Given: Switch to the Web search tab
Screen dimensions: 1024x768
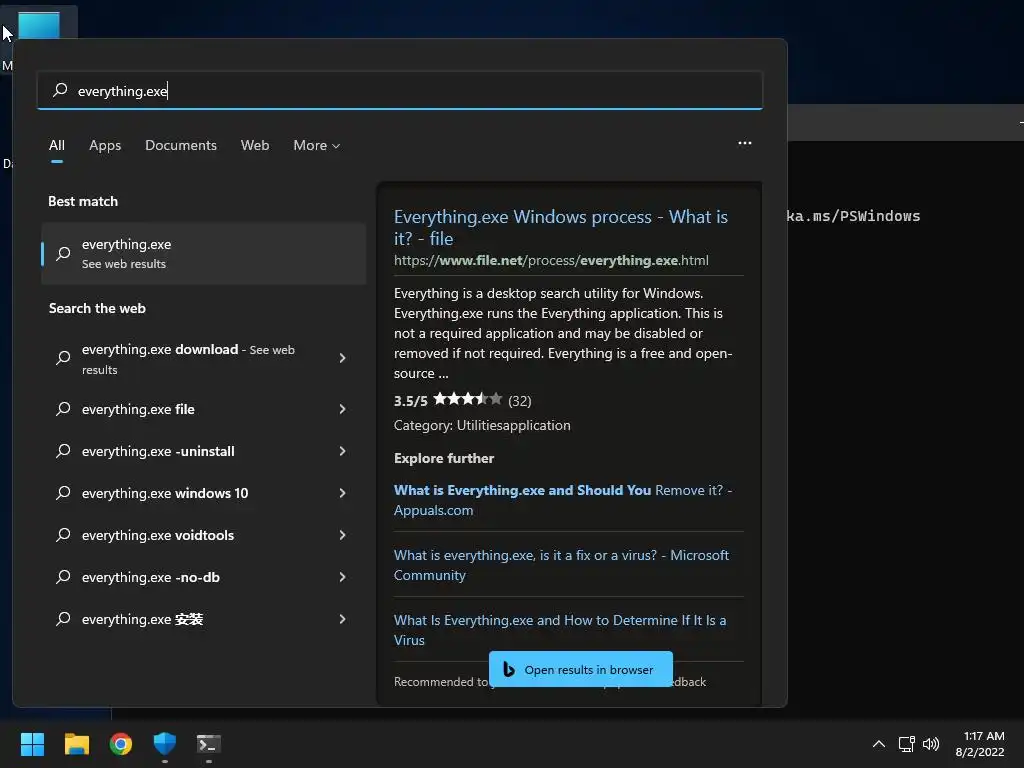Looking at the screenshot, I should (255, 145).
